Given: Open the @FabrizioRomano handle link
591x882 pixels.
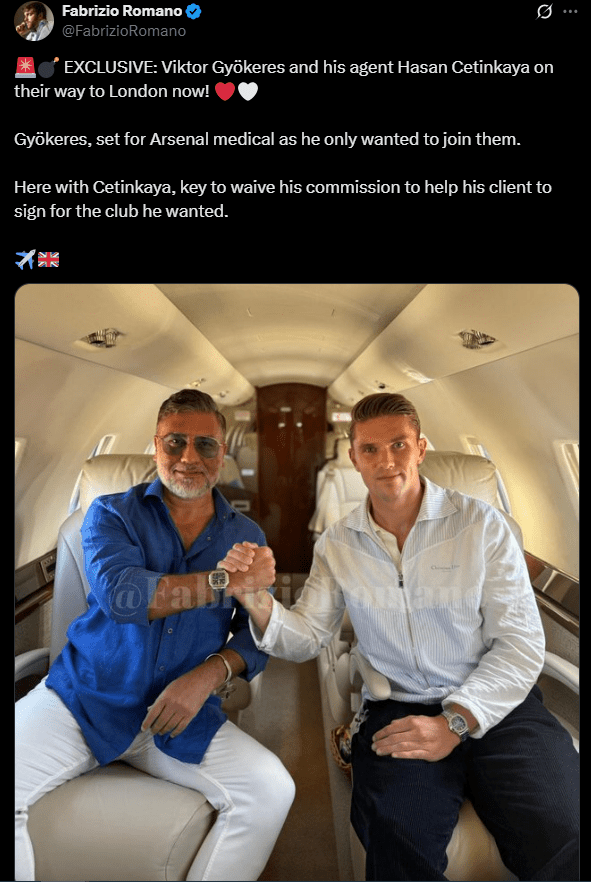Looking at the screenshot, I should point(124,30).
